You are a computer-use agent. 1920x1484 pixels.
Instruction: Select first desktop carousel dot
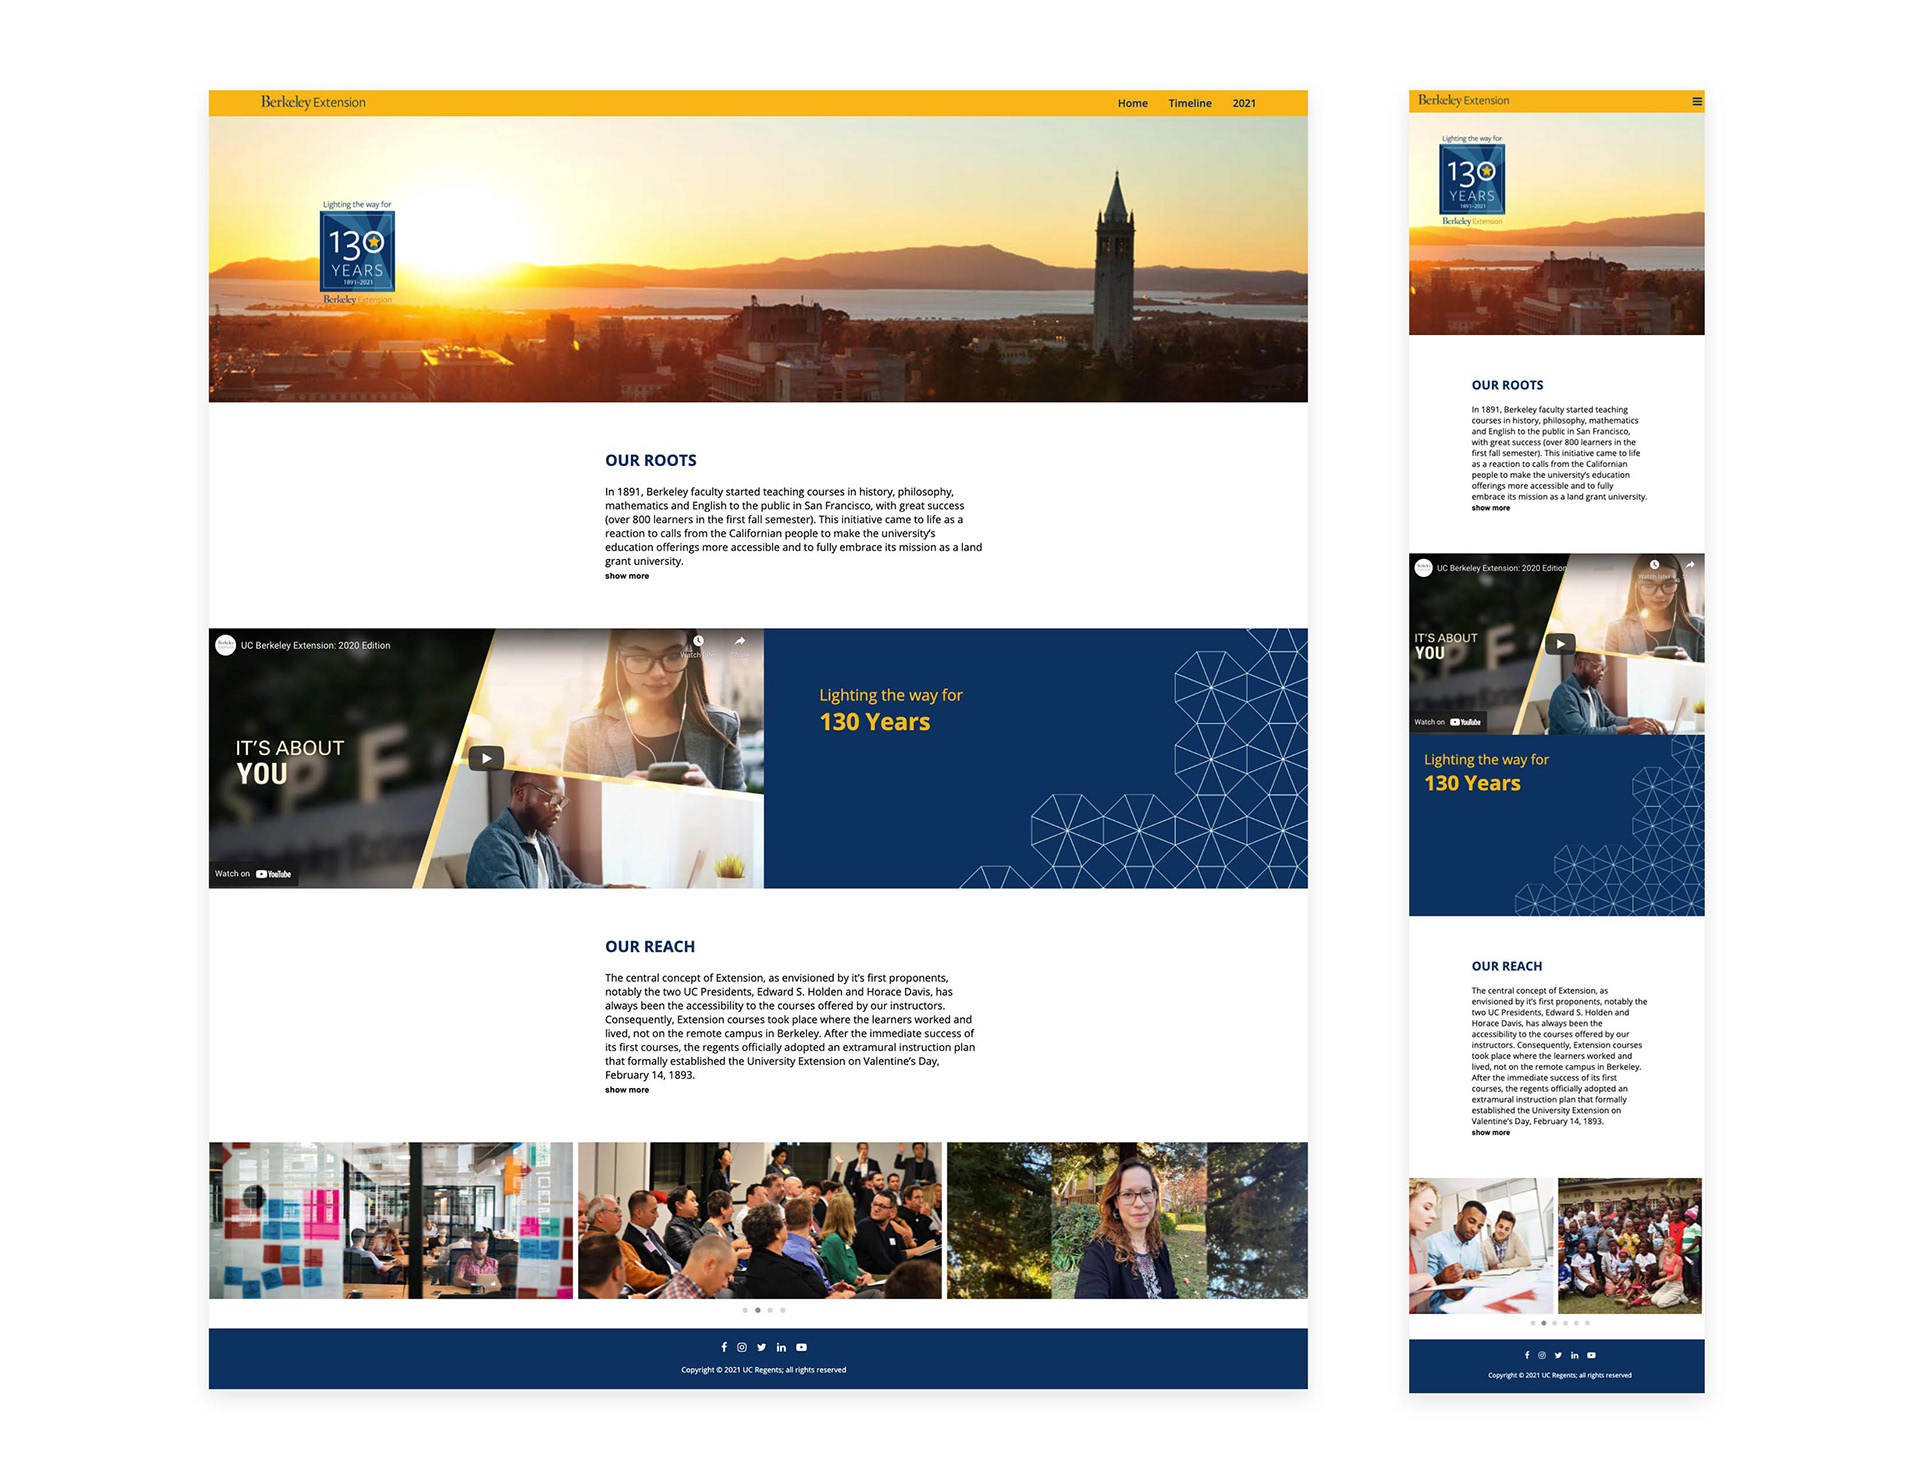745,1310
